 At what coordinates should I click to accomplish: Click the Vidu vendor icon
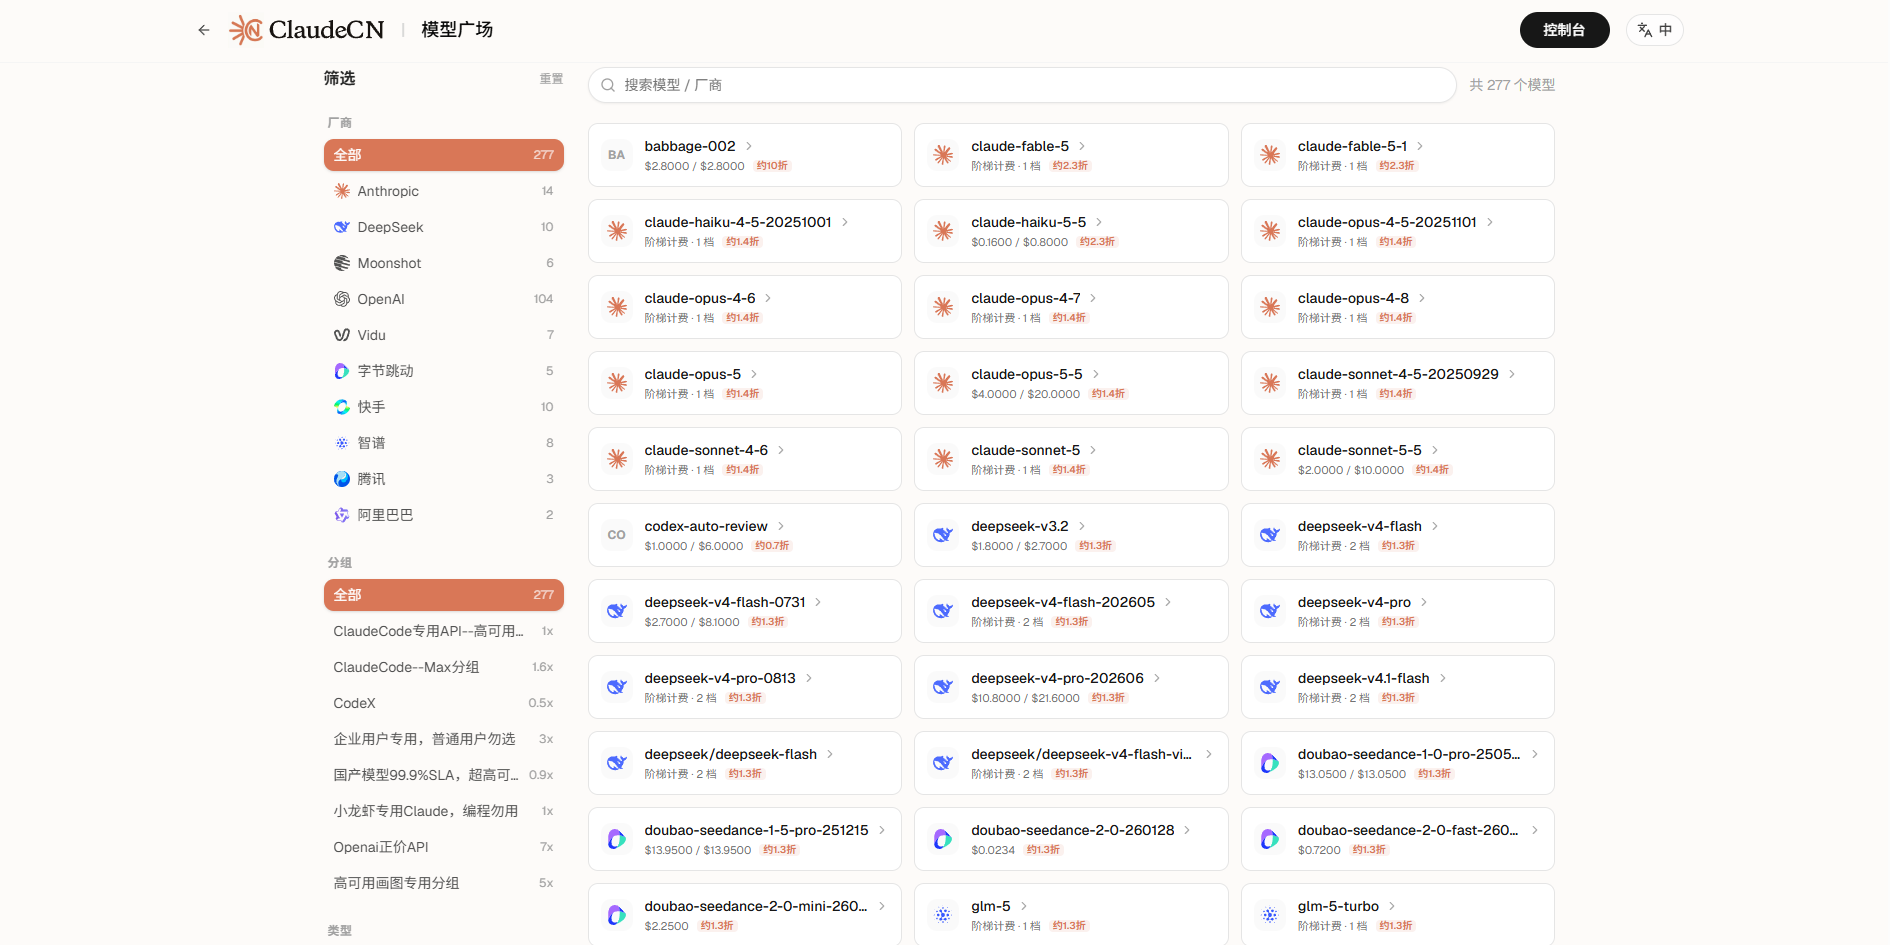tap(342, 335)
